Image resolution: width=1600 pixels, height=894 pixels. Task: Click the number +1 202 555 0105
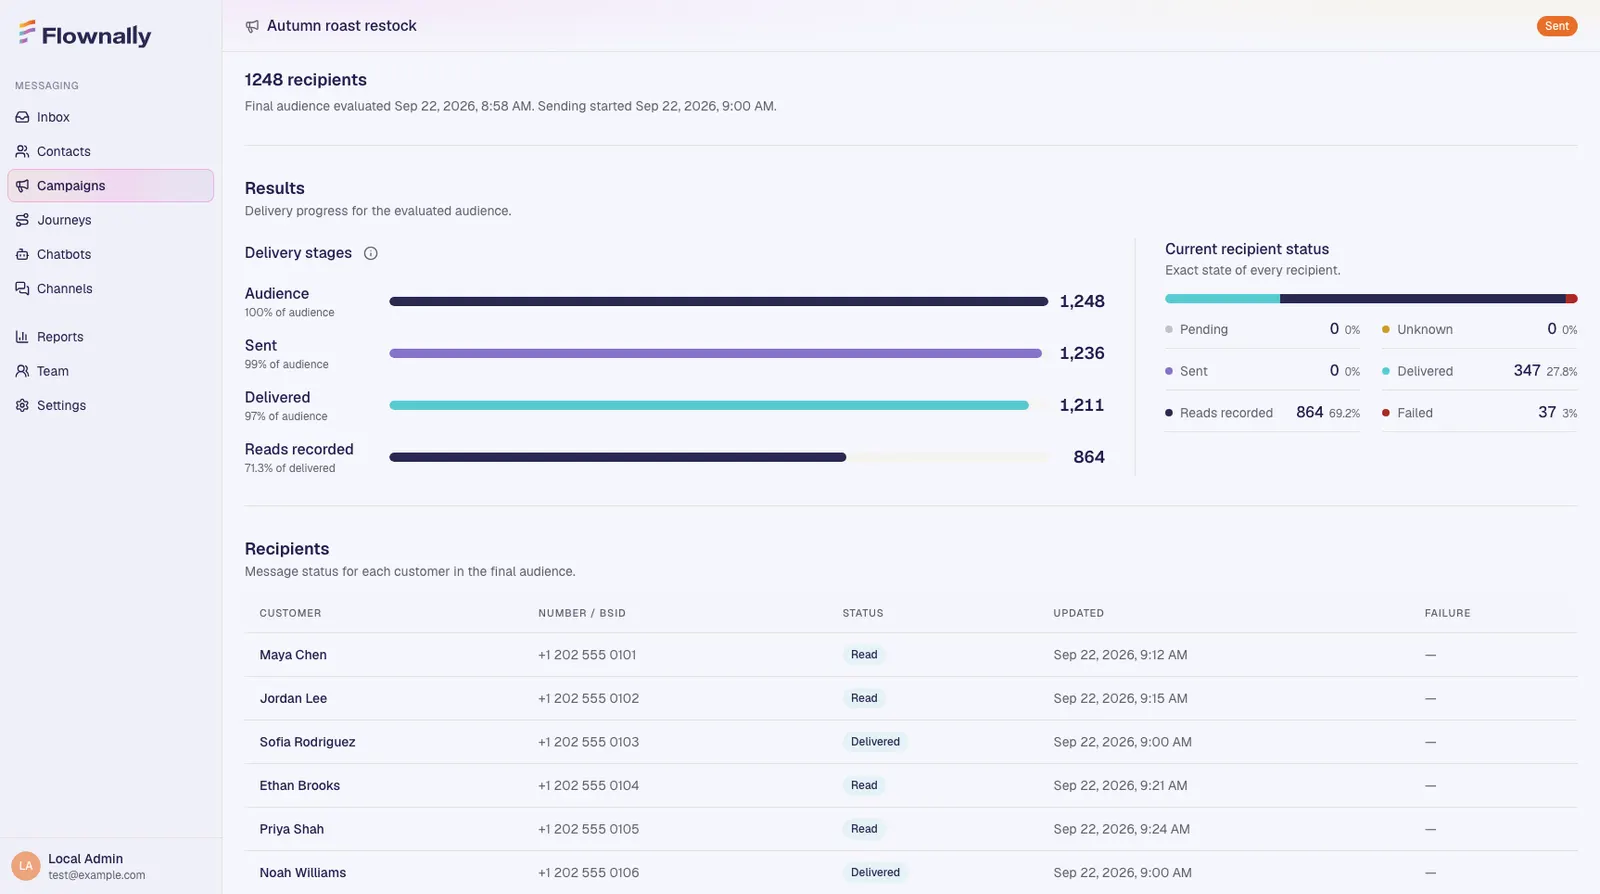coord(588,829)
